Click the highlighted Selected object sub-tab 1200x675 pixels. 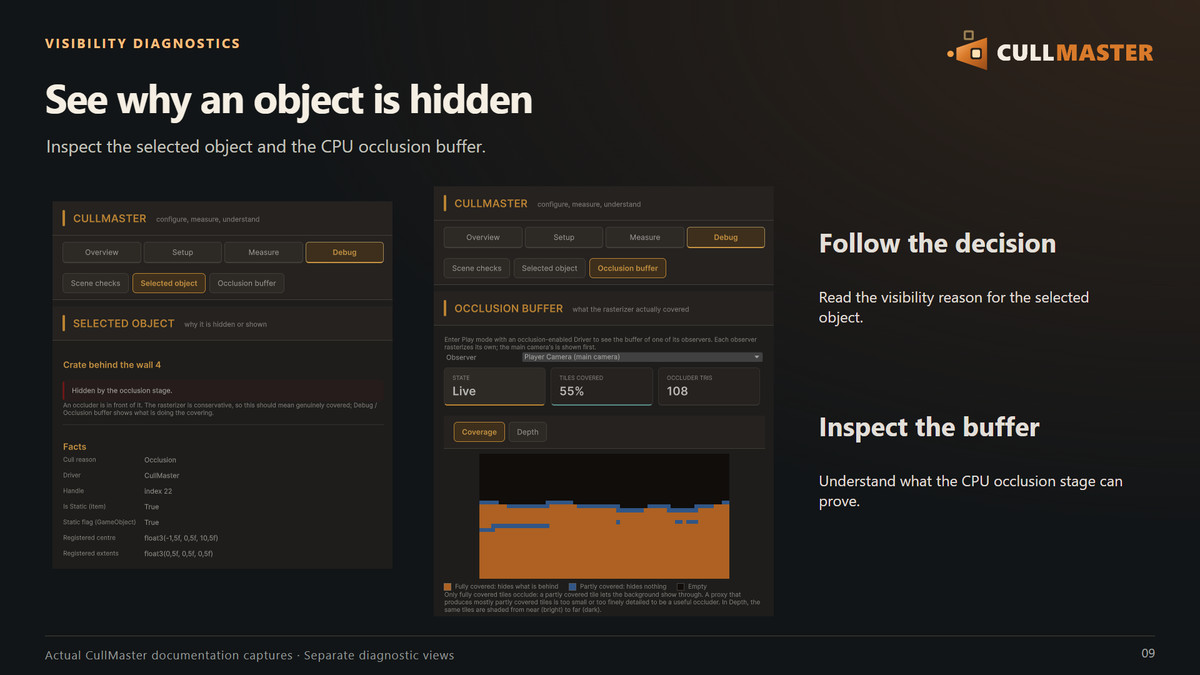click(169, 283)
